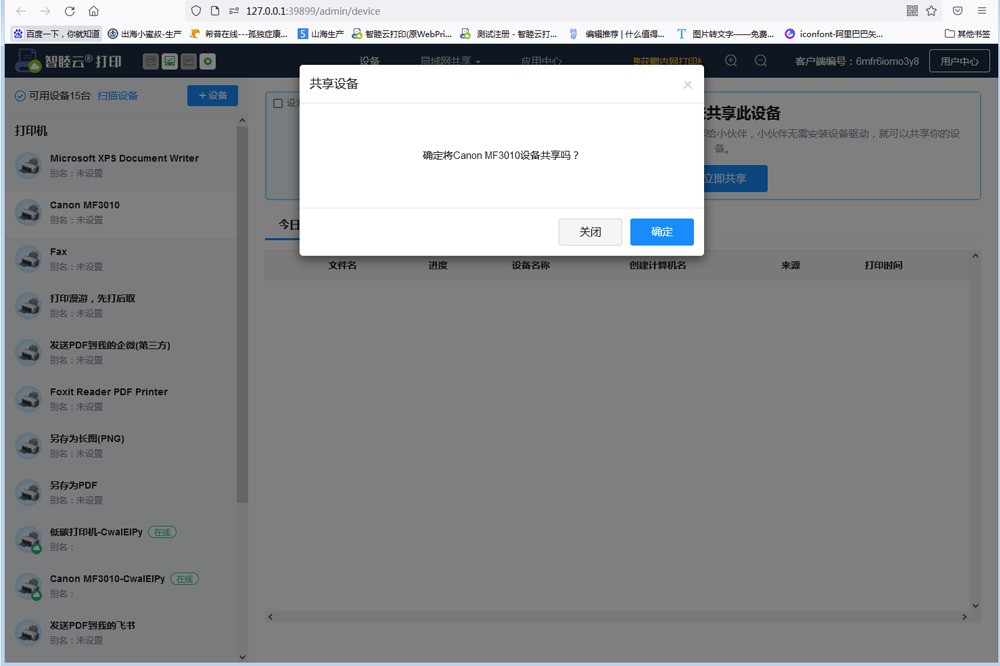Confirm sharing by clicking 确定

pos(661,231)
